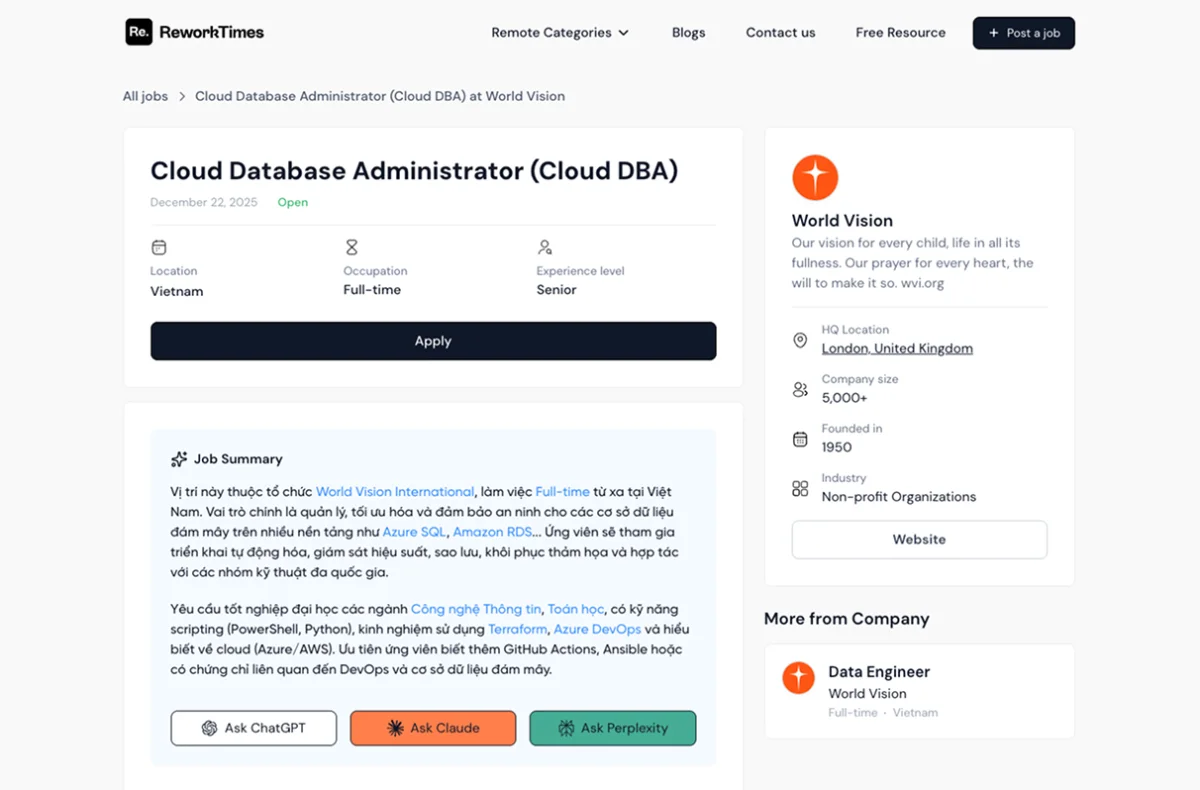Click the 1950 founded value
Image resolution: width=1200 pixels, height=790 pixels.
837,447
